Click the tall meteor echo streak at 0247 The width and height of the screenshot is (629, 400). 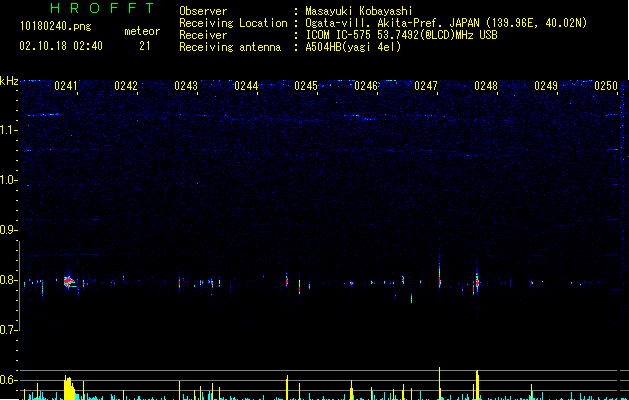[440, 273]
